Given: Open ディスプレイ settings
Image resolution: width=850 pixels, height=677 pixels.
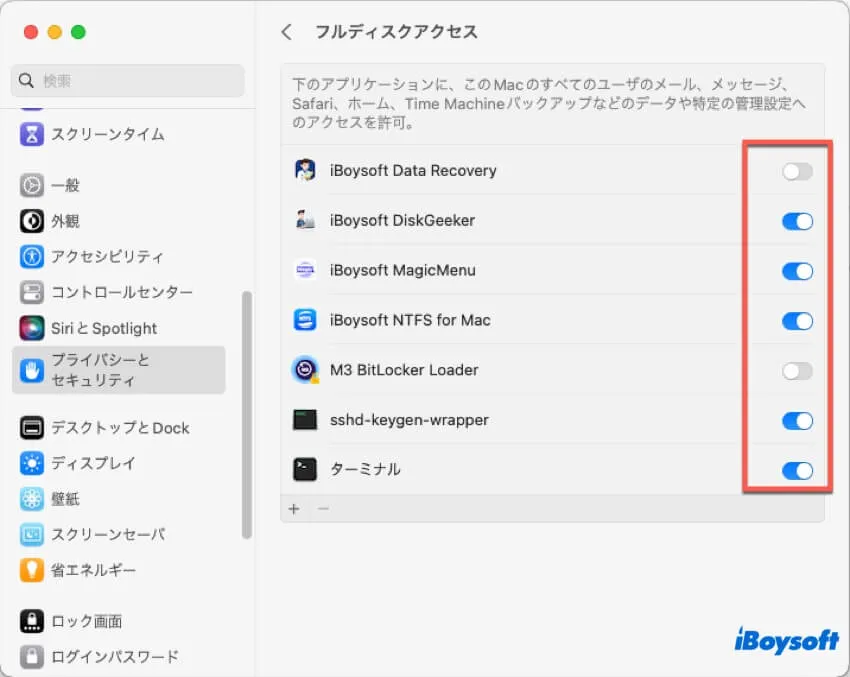Looking at the screenshot, I should (x=93, y=463).
